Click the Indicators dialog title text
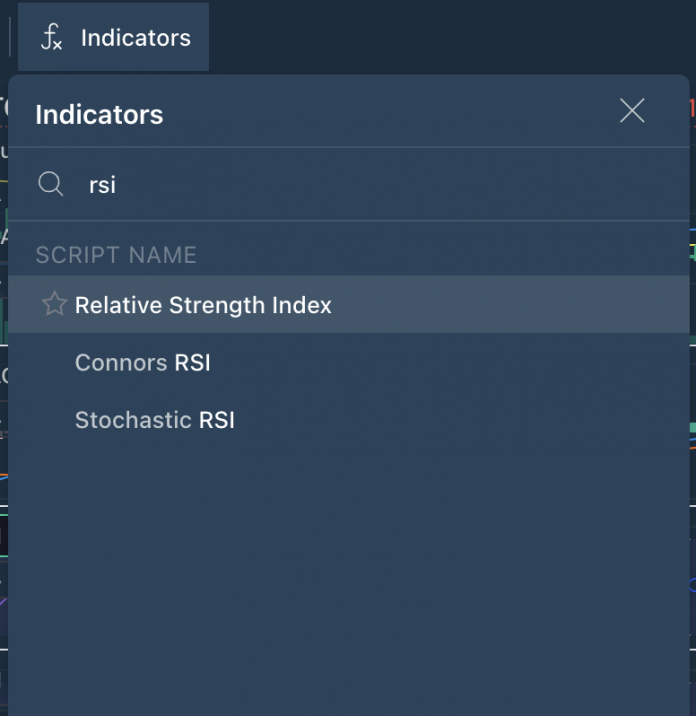The image size is (696, 716). point(99,115)
